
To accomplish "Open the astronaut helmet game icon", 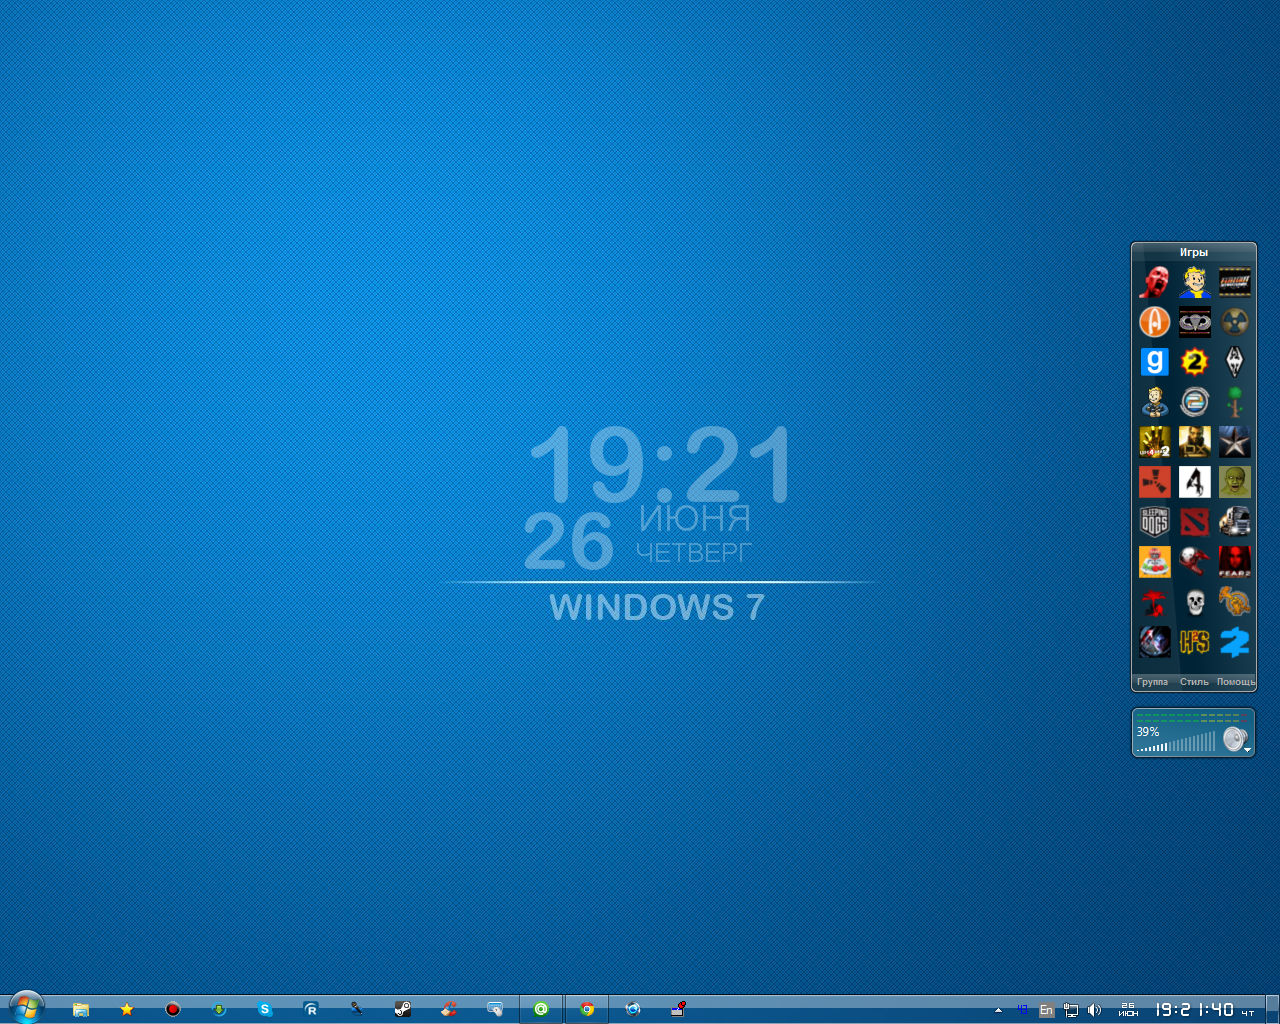I will tap(1155, 642).
